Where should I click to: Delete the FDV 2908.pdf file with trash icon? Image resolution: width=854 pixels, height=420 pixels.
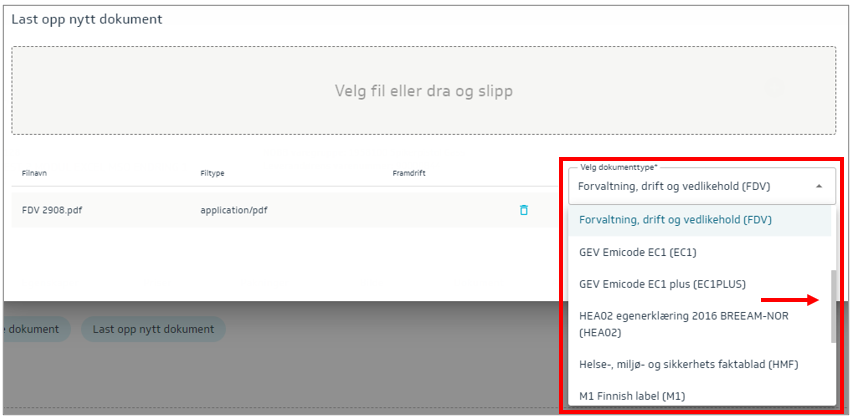523,210
